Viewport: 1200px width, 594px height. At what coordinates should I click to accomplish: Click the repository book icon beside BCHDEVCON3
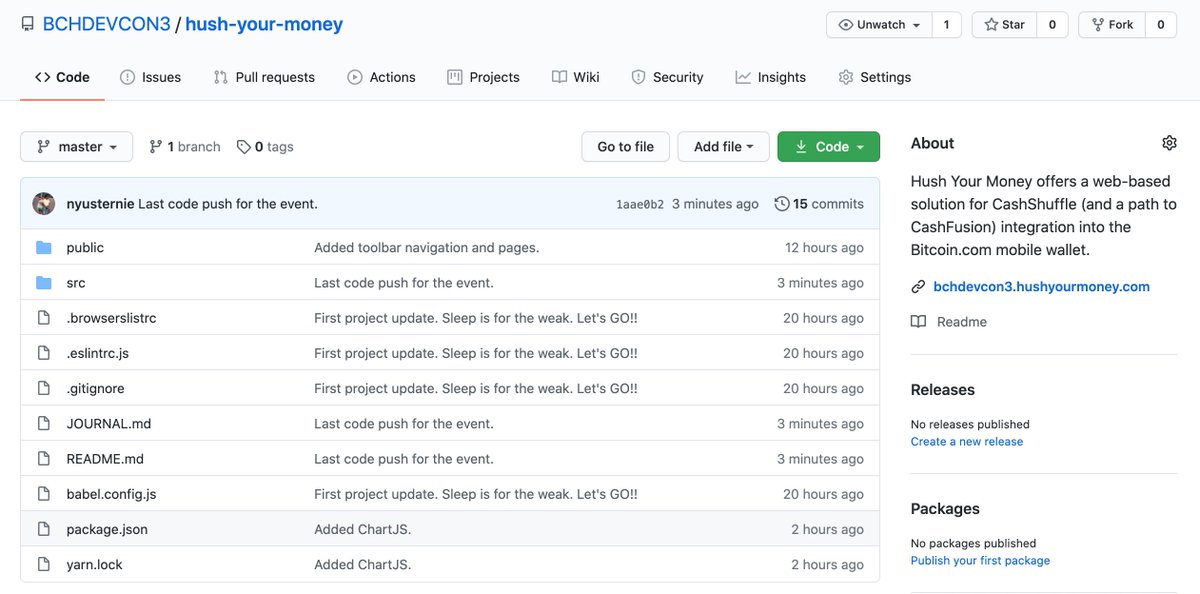click(x=27, y=24)
